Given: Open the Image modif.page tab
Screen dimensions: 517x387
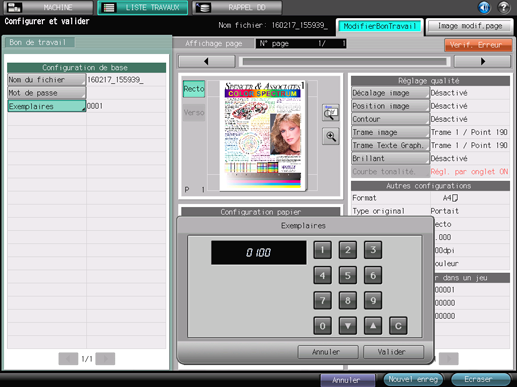Looking at the screenshot, I should tap(470, 26).
